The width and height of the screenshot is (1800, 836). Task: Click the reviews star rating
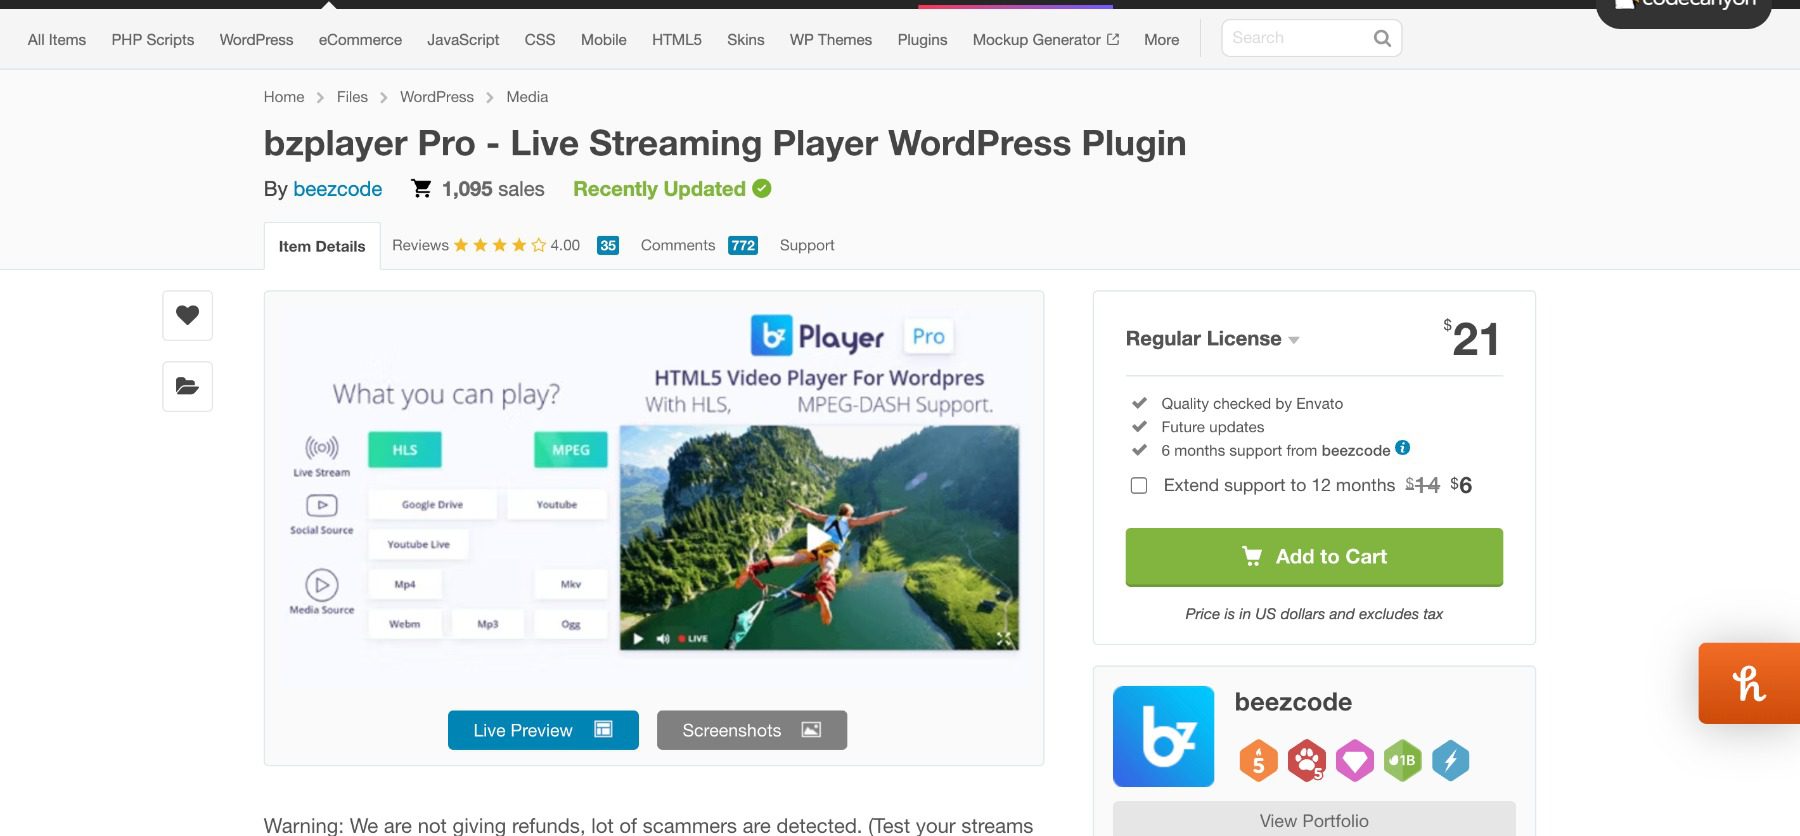point(499,245)
